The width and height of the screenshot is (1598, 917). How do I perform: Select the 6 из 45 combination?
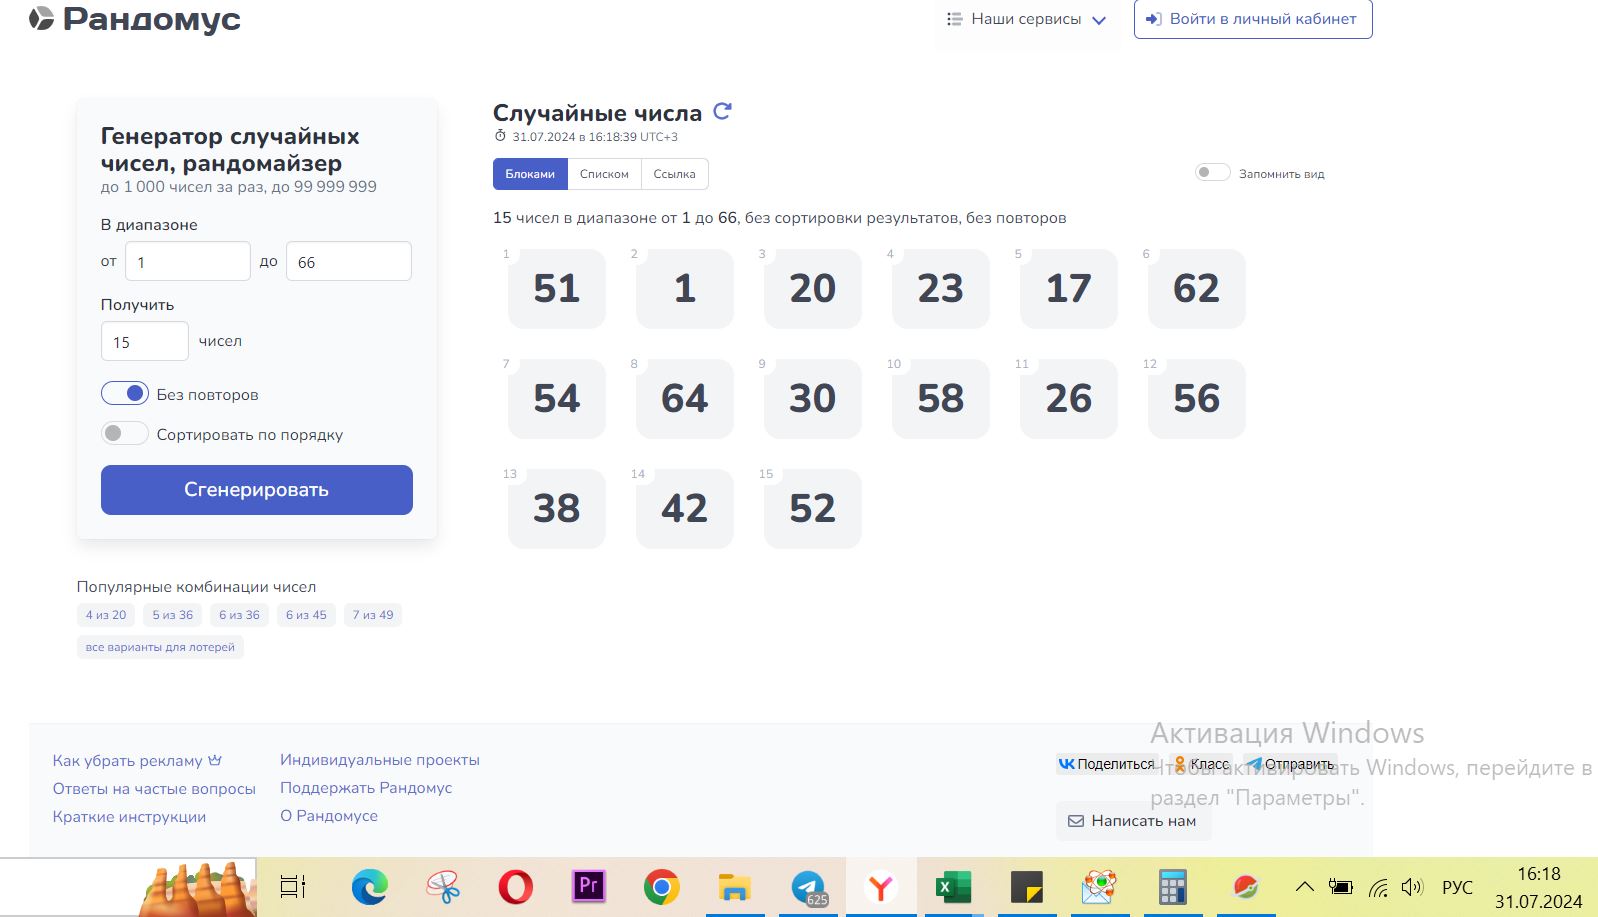[x=306, y=615]
